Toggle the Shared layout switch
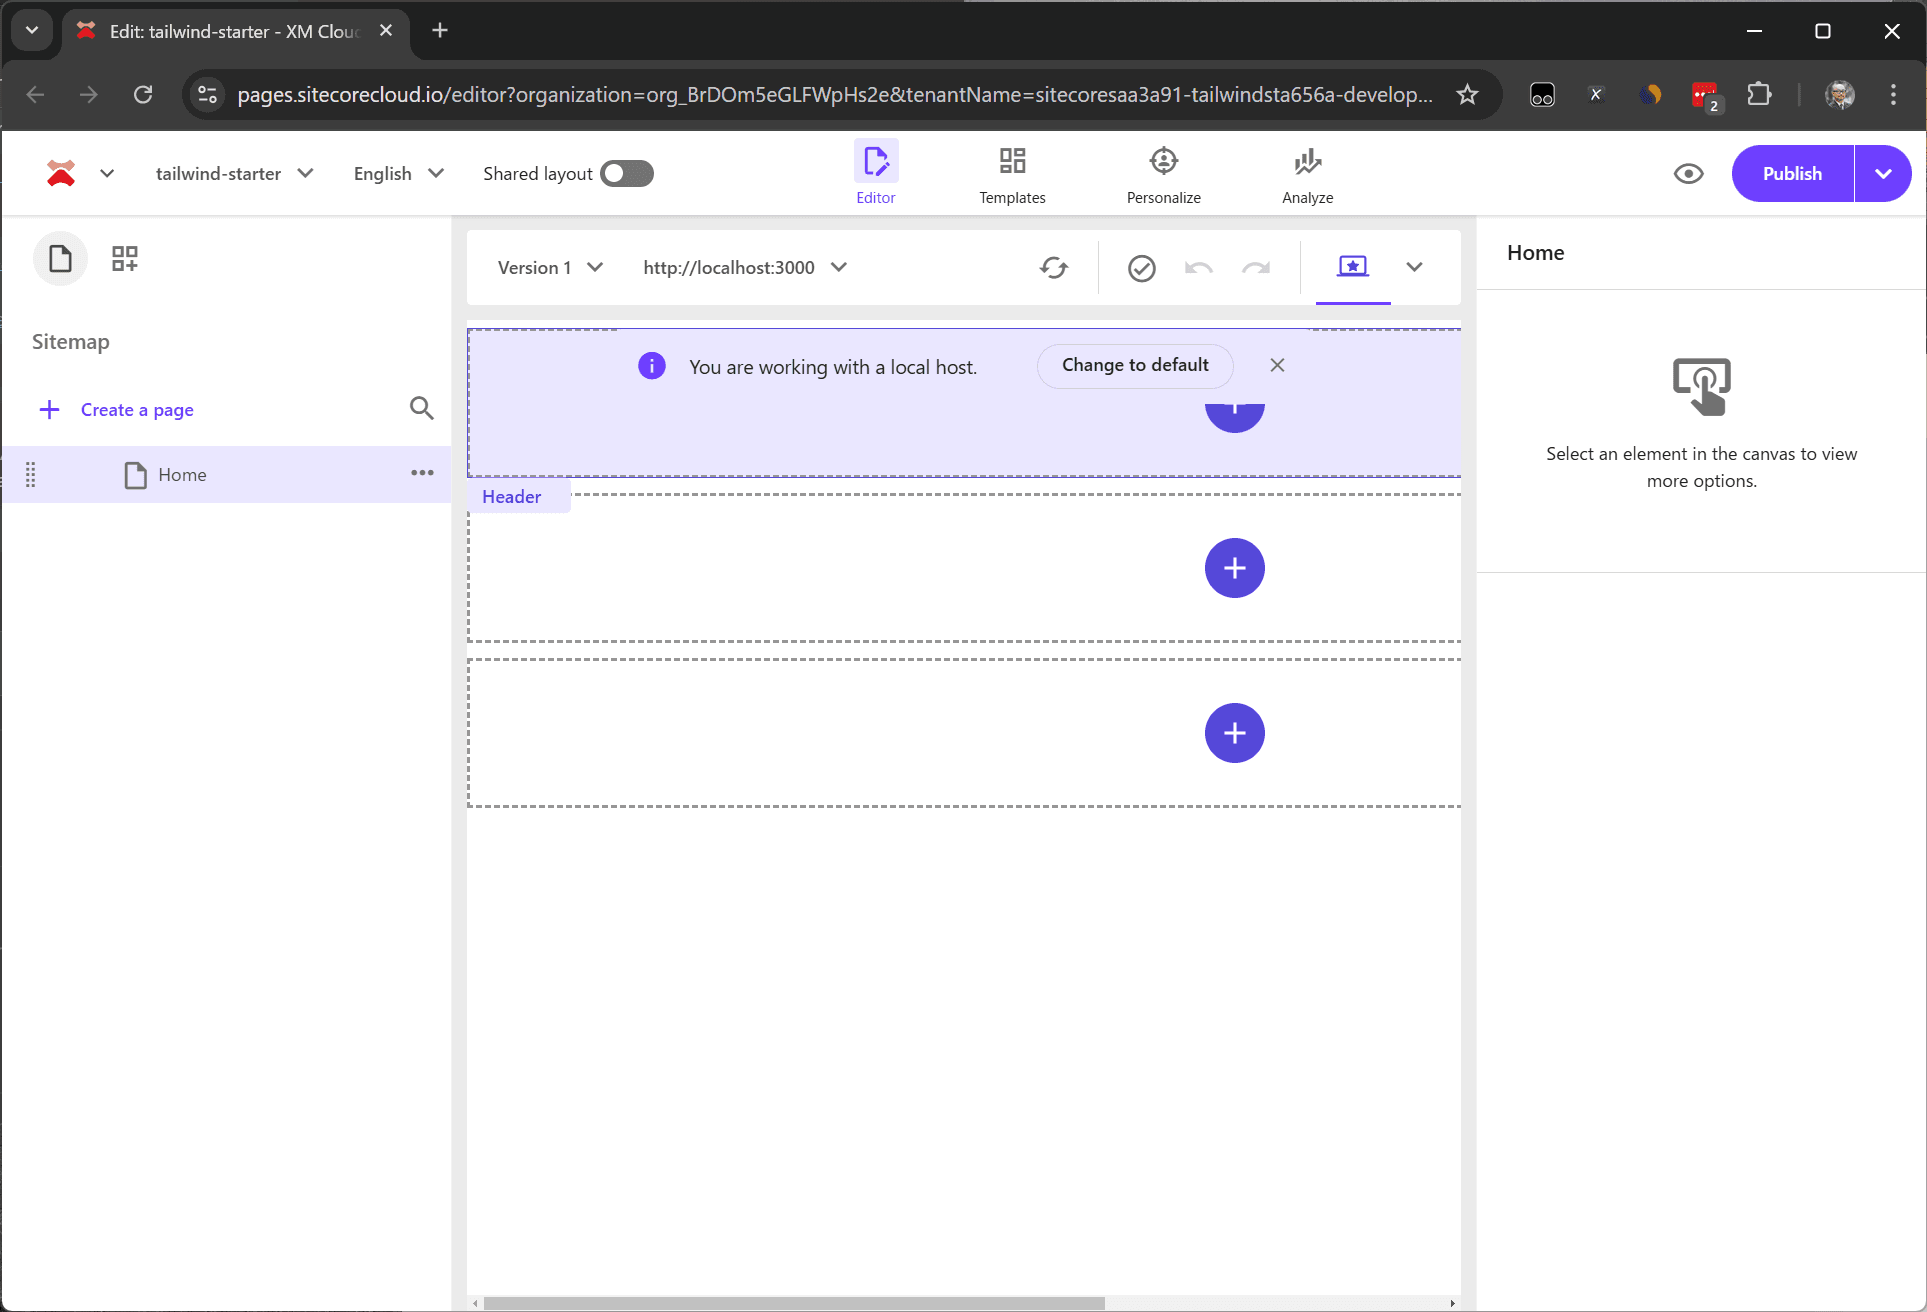Viewport: 1927px width, 1312px height. point(627,174)
